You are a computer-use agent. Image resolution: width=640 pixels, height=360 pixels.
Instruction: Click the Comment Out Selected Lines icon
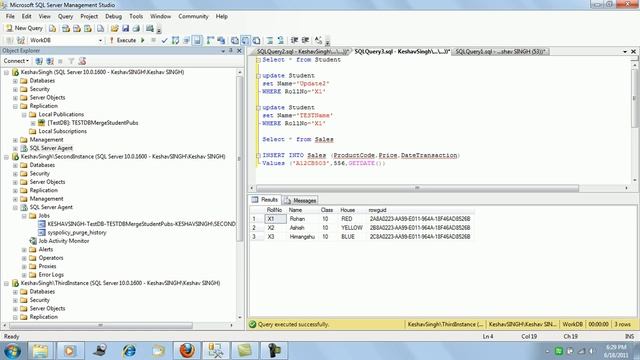point(270,40)
